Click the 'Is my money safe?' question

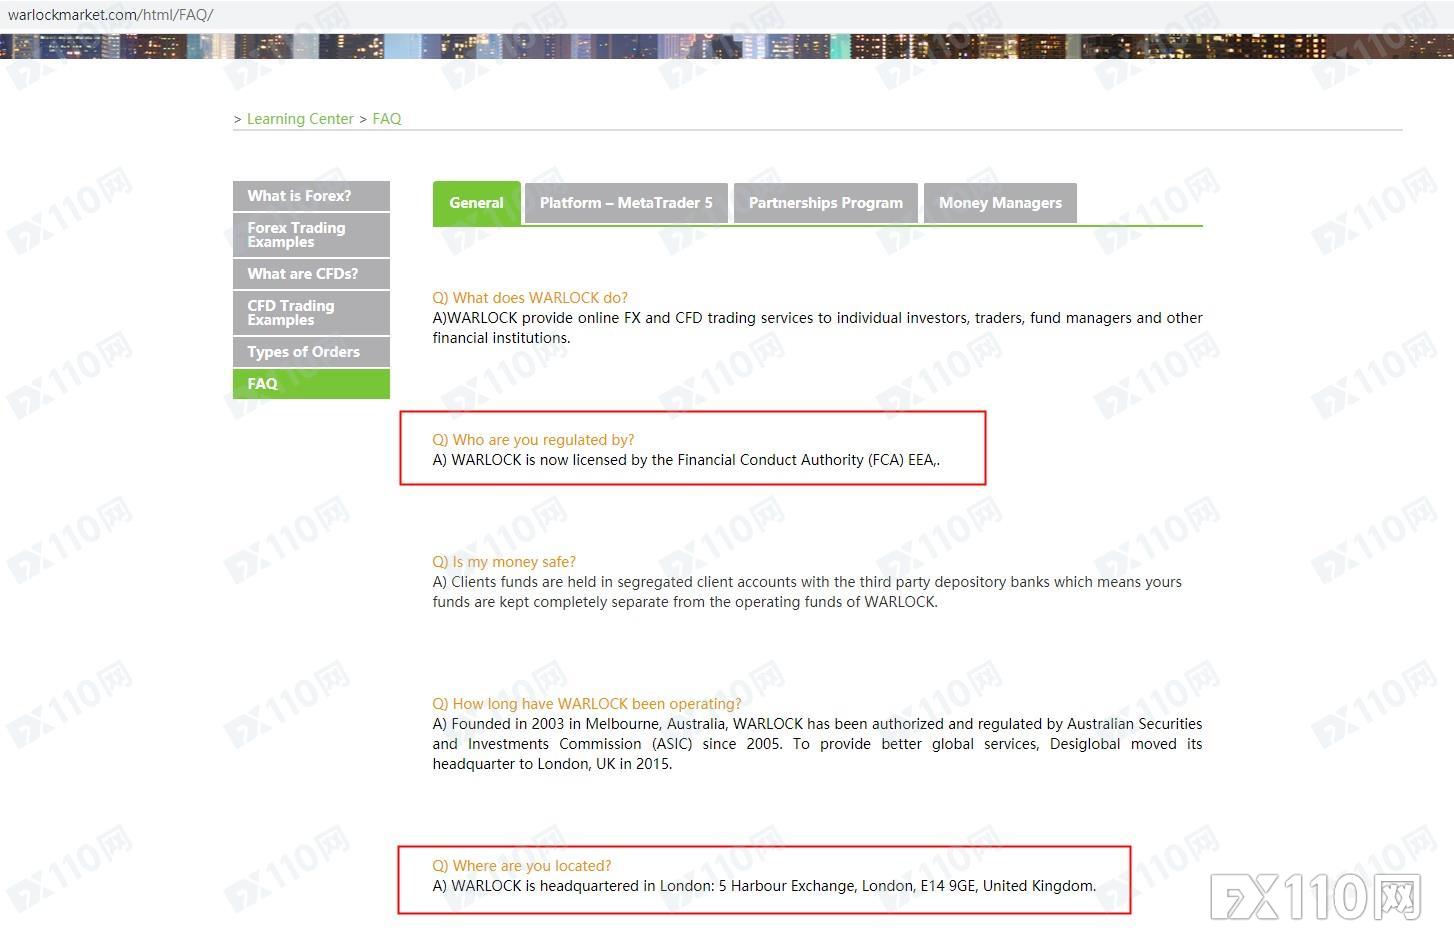click(x=504, y=562)
